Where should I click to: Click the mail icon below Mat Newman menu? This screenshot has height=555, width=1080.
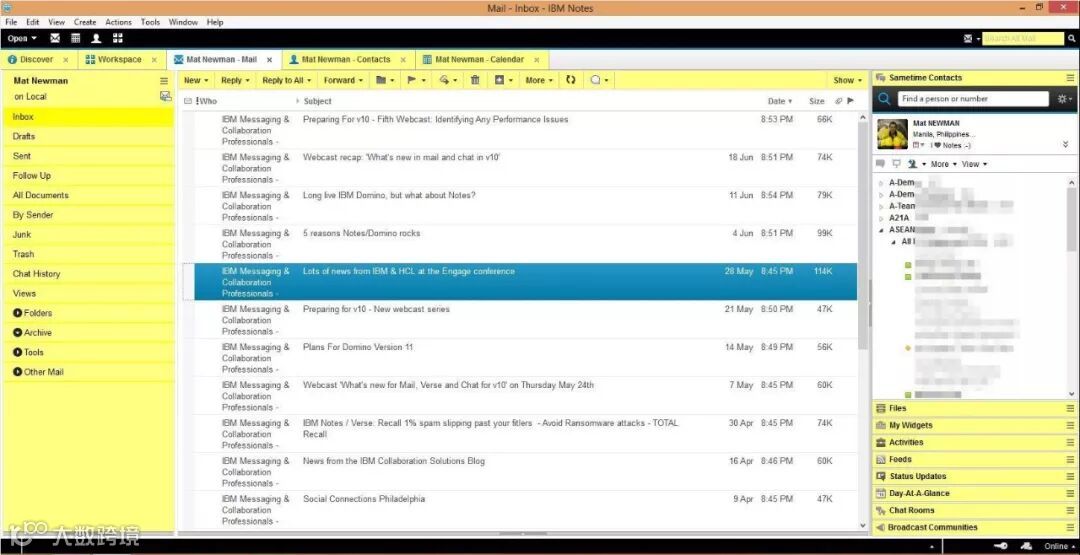[165, 96]
